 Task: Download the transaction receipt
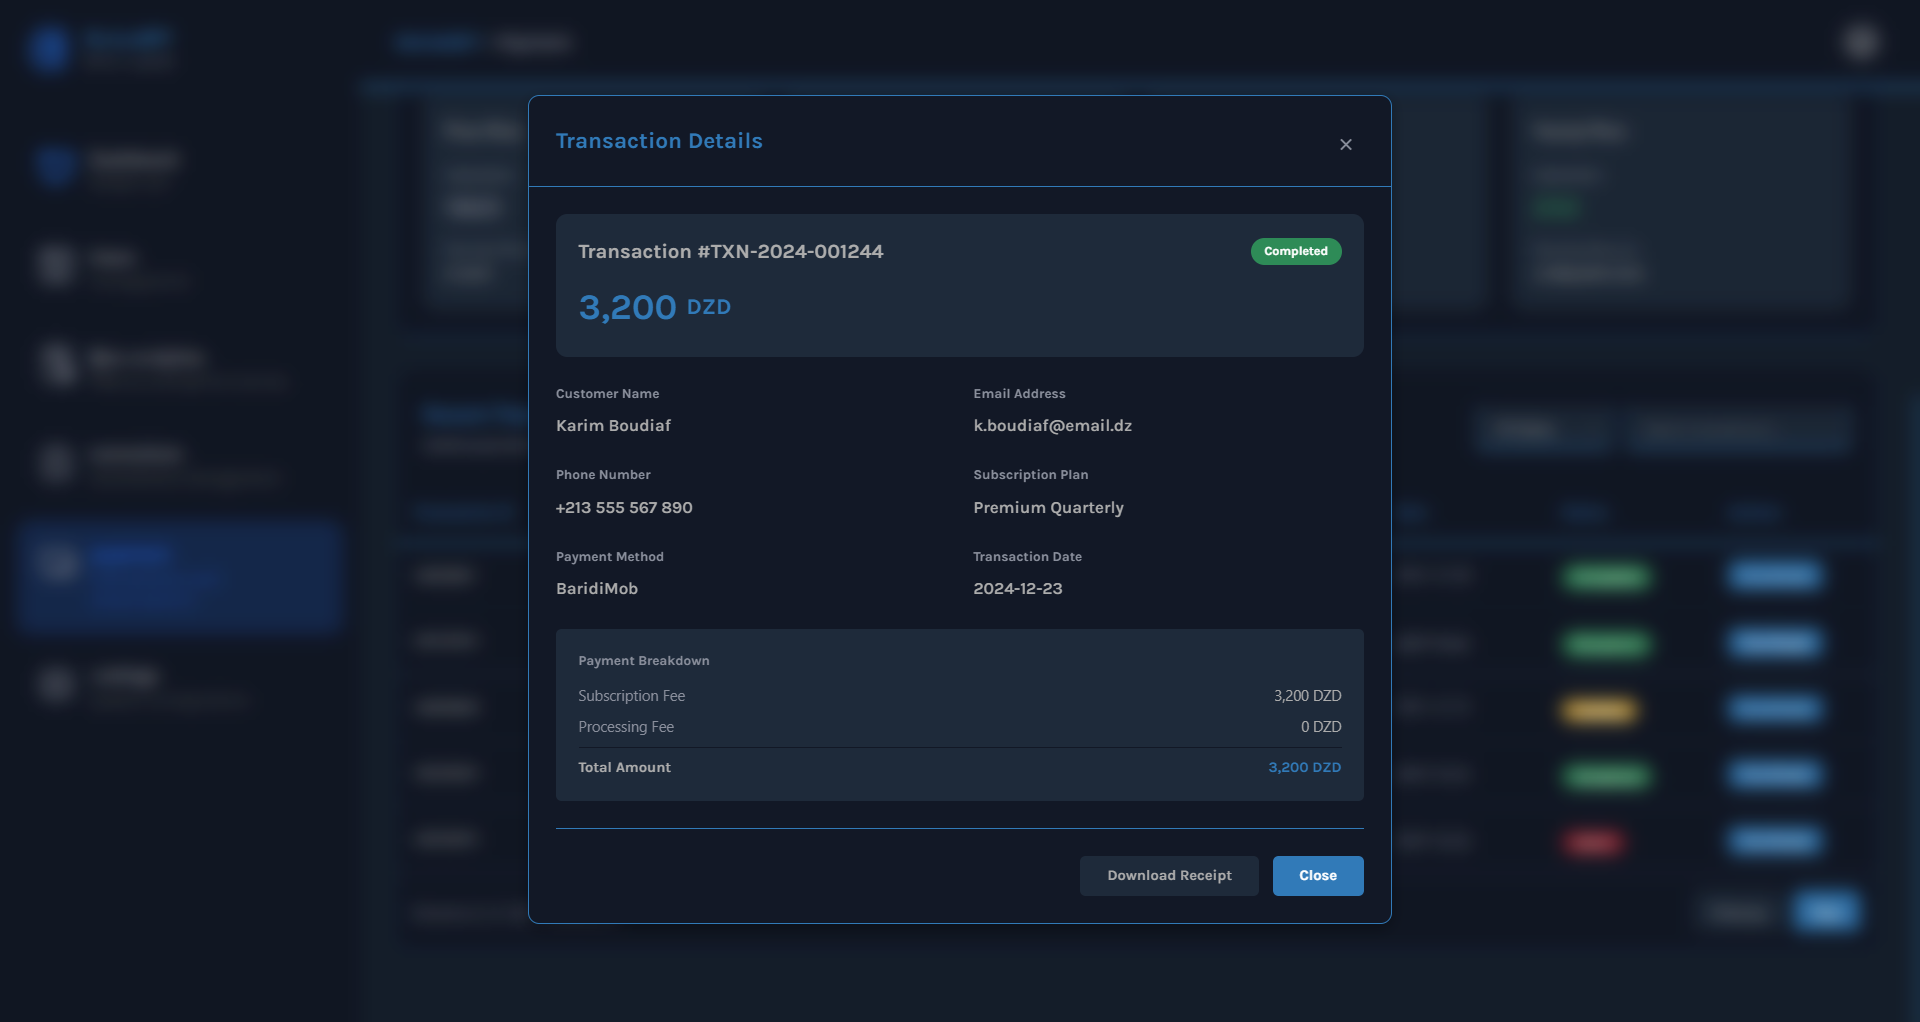pyautogui.click(x=1169, y=876)
